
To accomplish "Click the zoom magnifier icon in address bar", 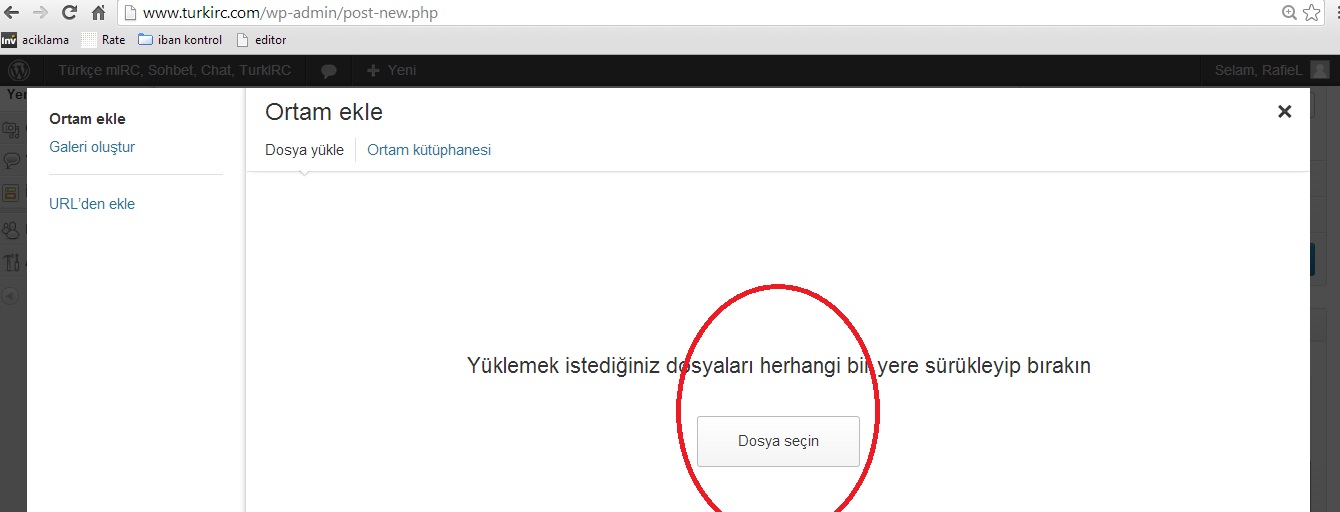I will [1290, 13].
